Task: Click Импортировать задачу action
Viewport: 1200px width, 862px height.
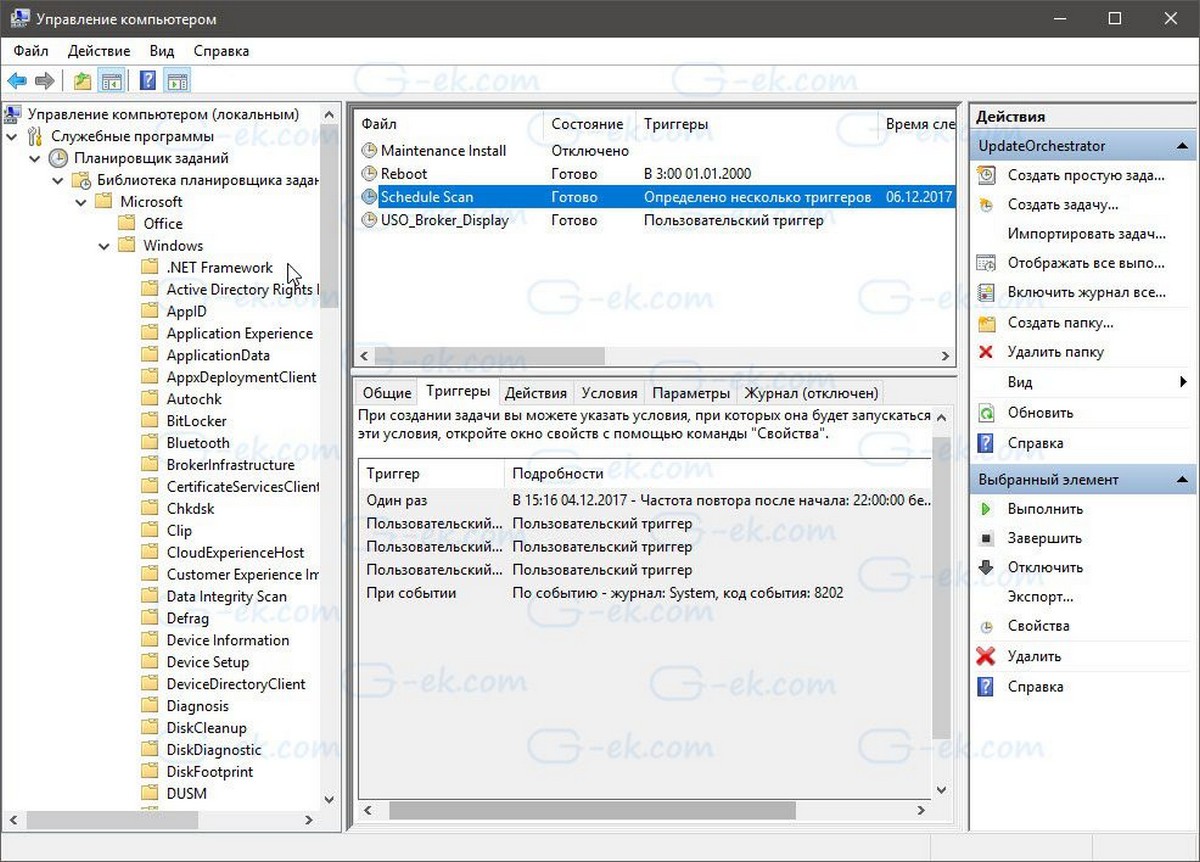Action: (1087, 234)
